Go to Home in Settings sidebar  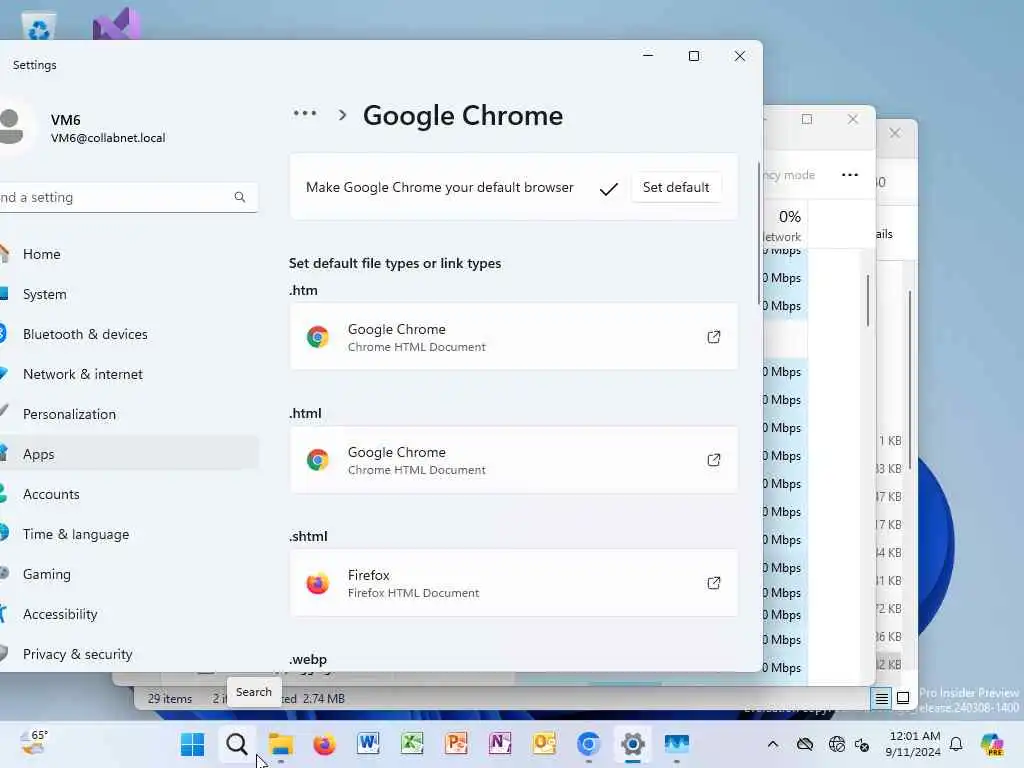click(x=128, y=254)
